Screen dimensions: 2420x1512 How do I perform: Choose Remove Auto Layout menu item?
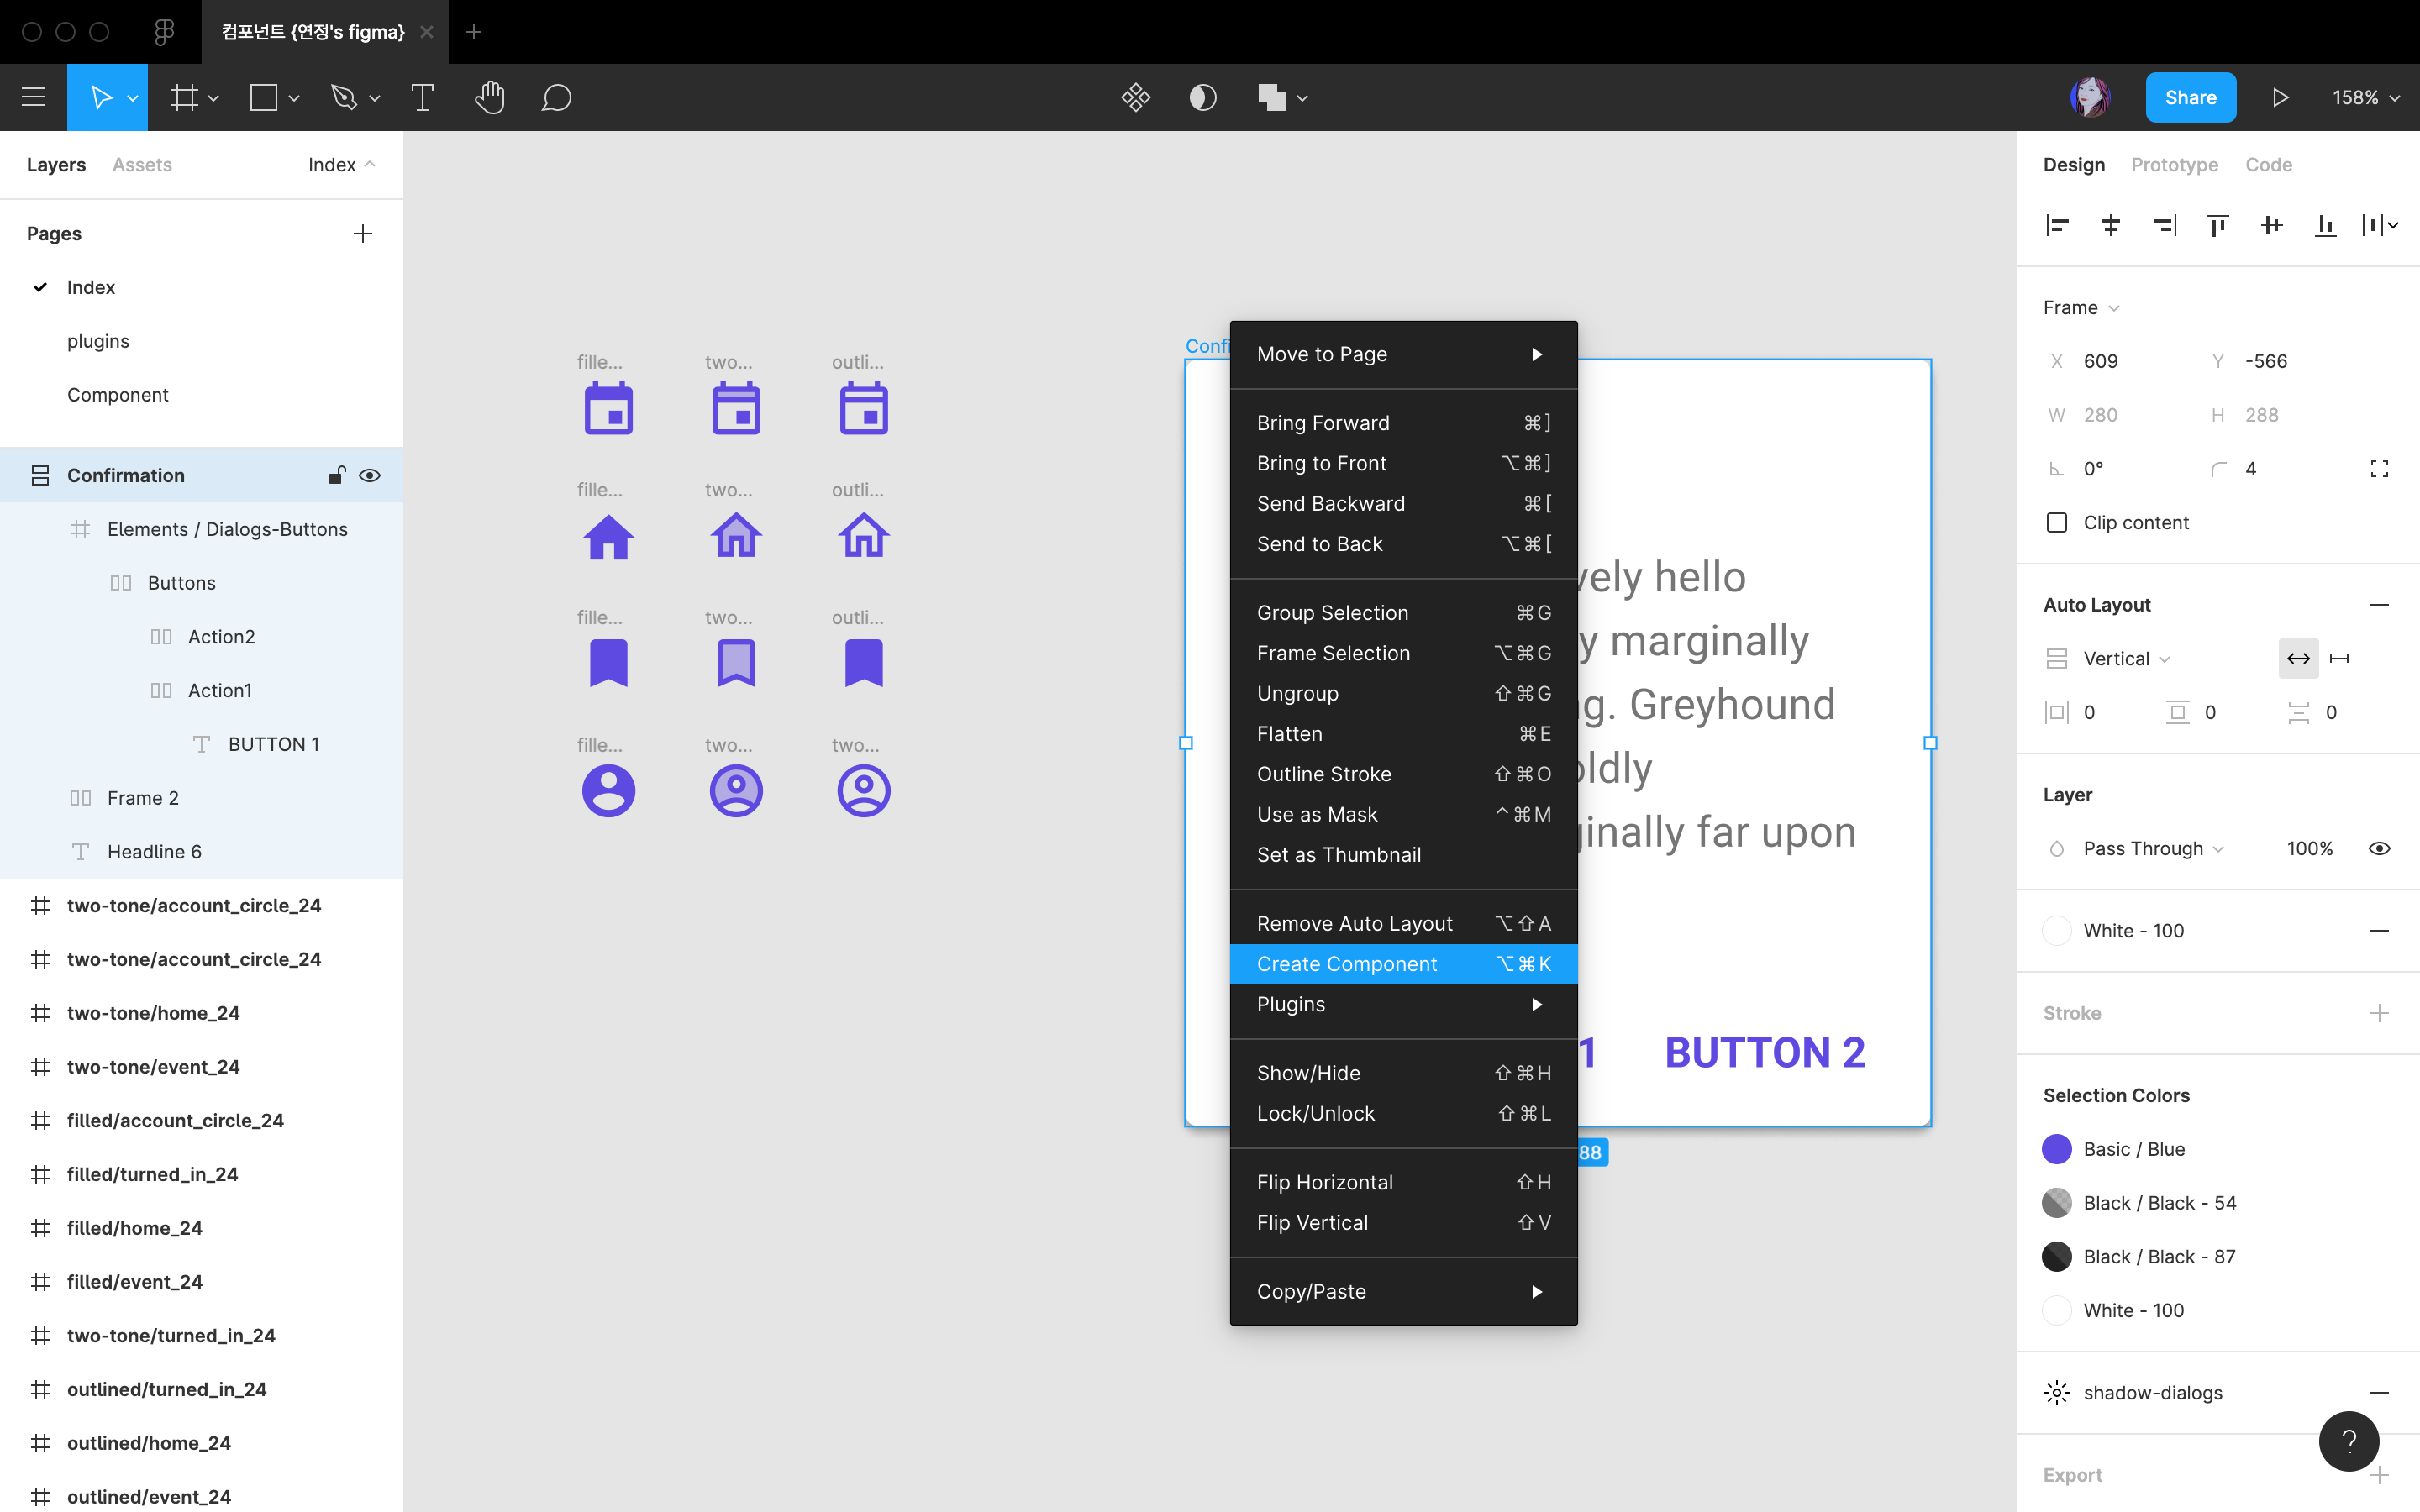click(x=1403, y=924)
